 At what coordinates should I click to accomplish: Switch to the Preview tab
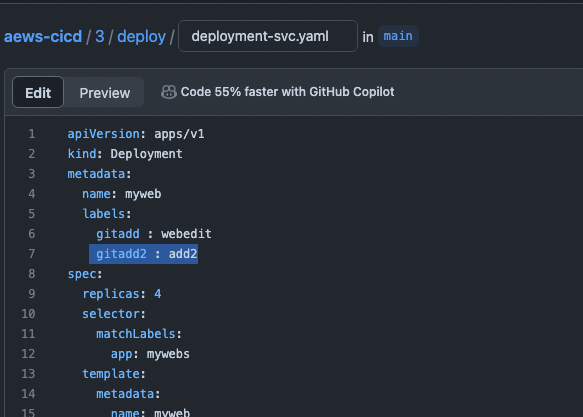point(104,93)
